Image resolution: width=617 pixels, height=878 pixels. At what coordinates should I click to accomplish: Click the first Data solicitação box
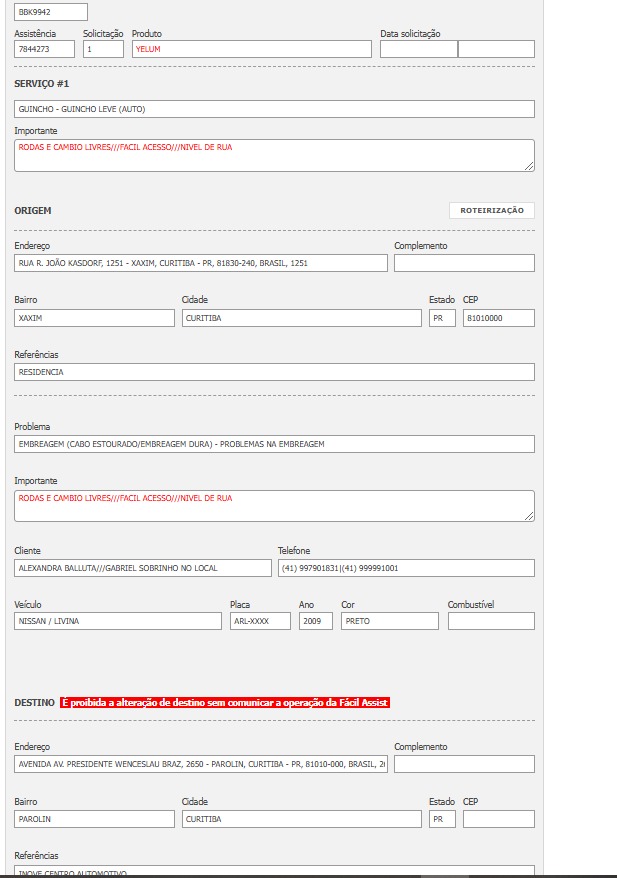(x=419, y=49)
